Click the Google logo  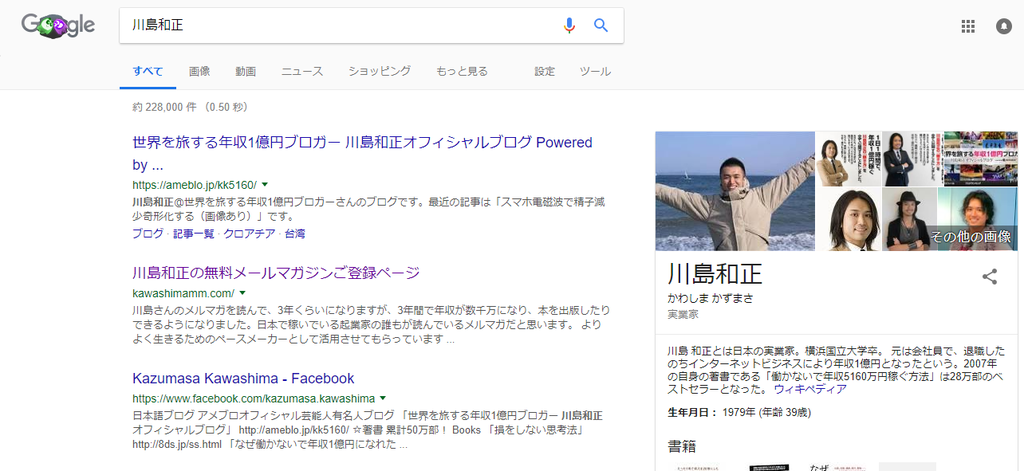58,26
